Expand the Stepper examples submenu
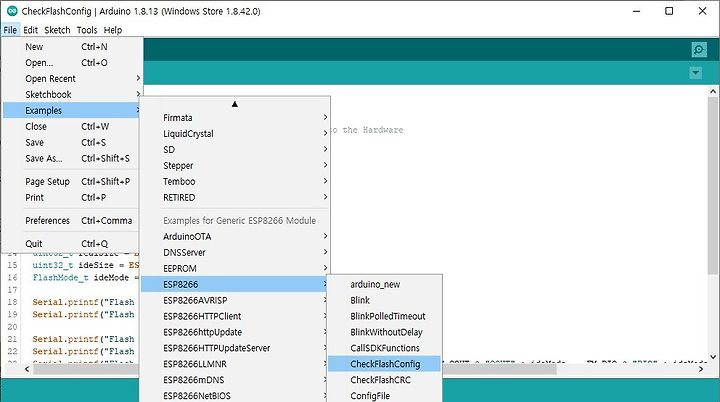The image size is (720, 402). pos(235,165)
